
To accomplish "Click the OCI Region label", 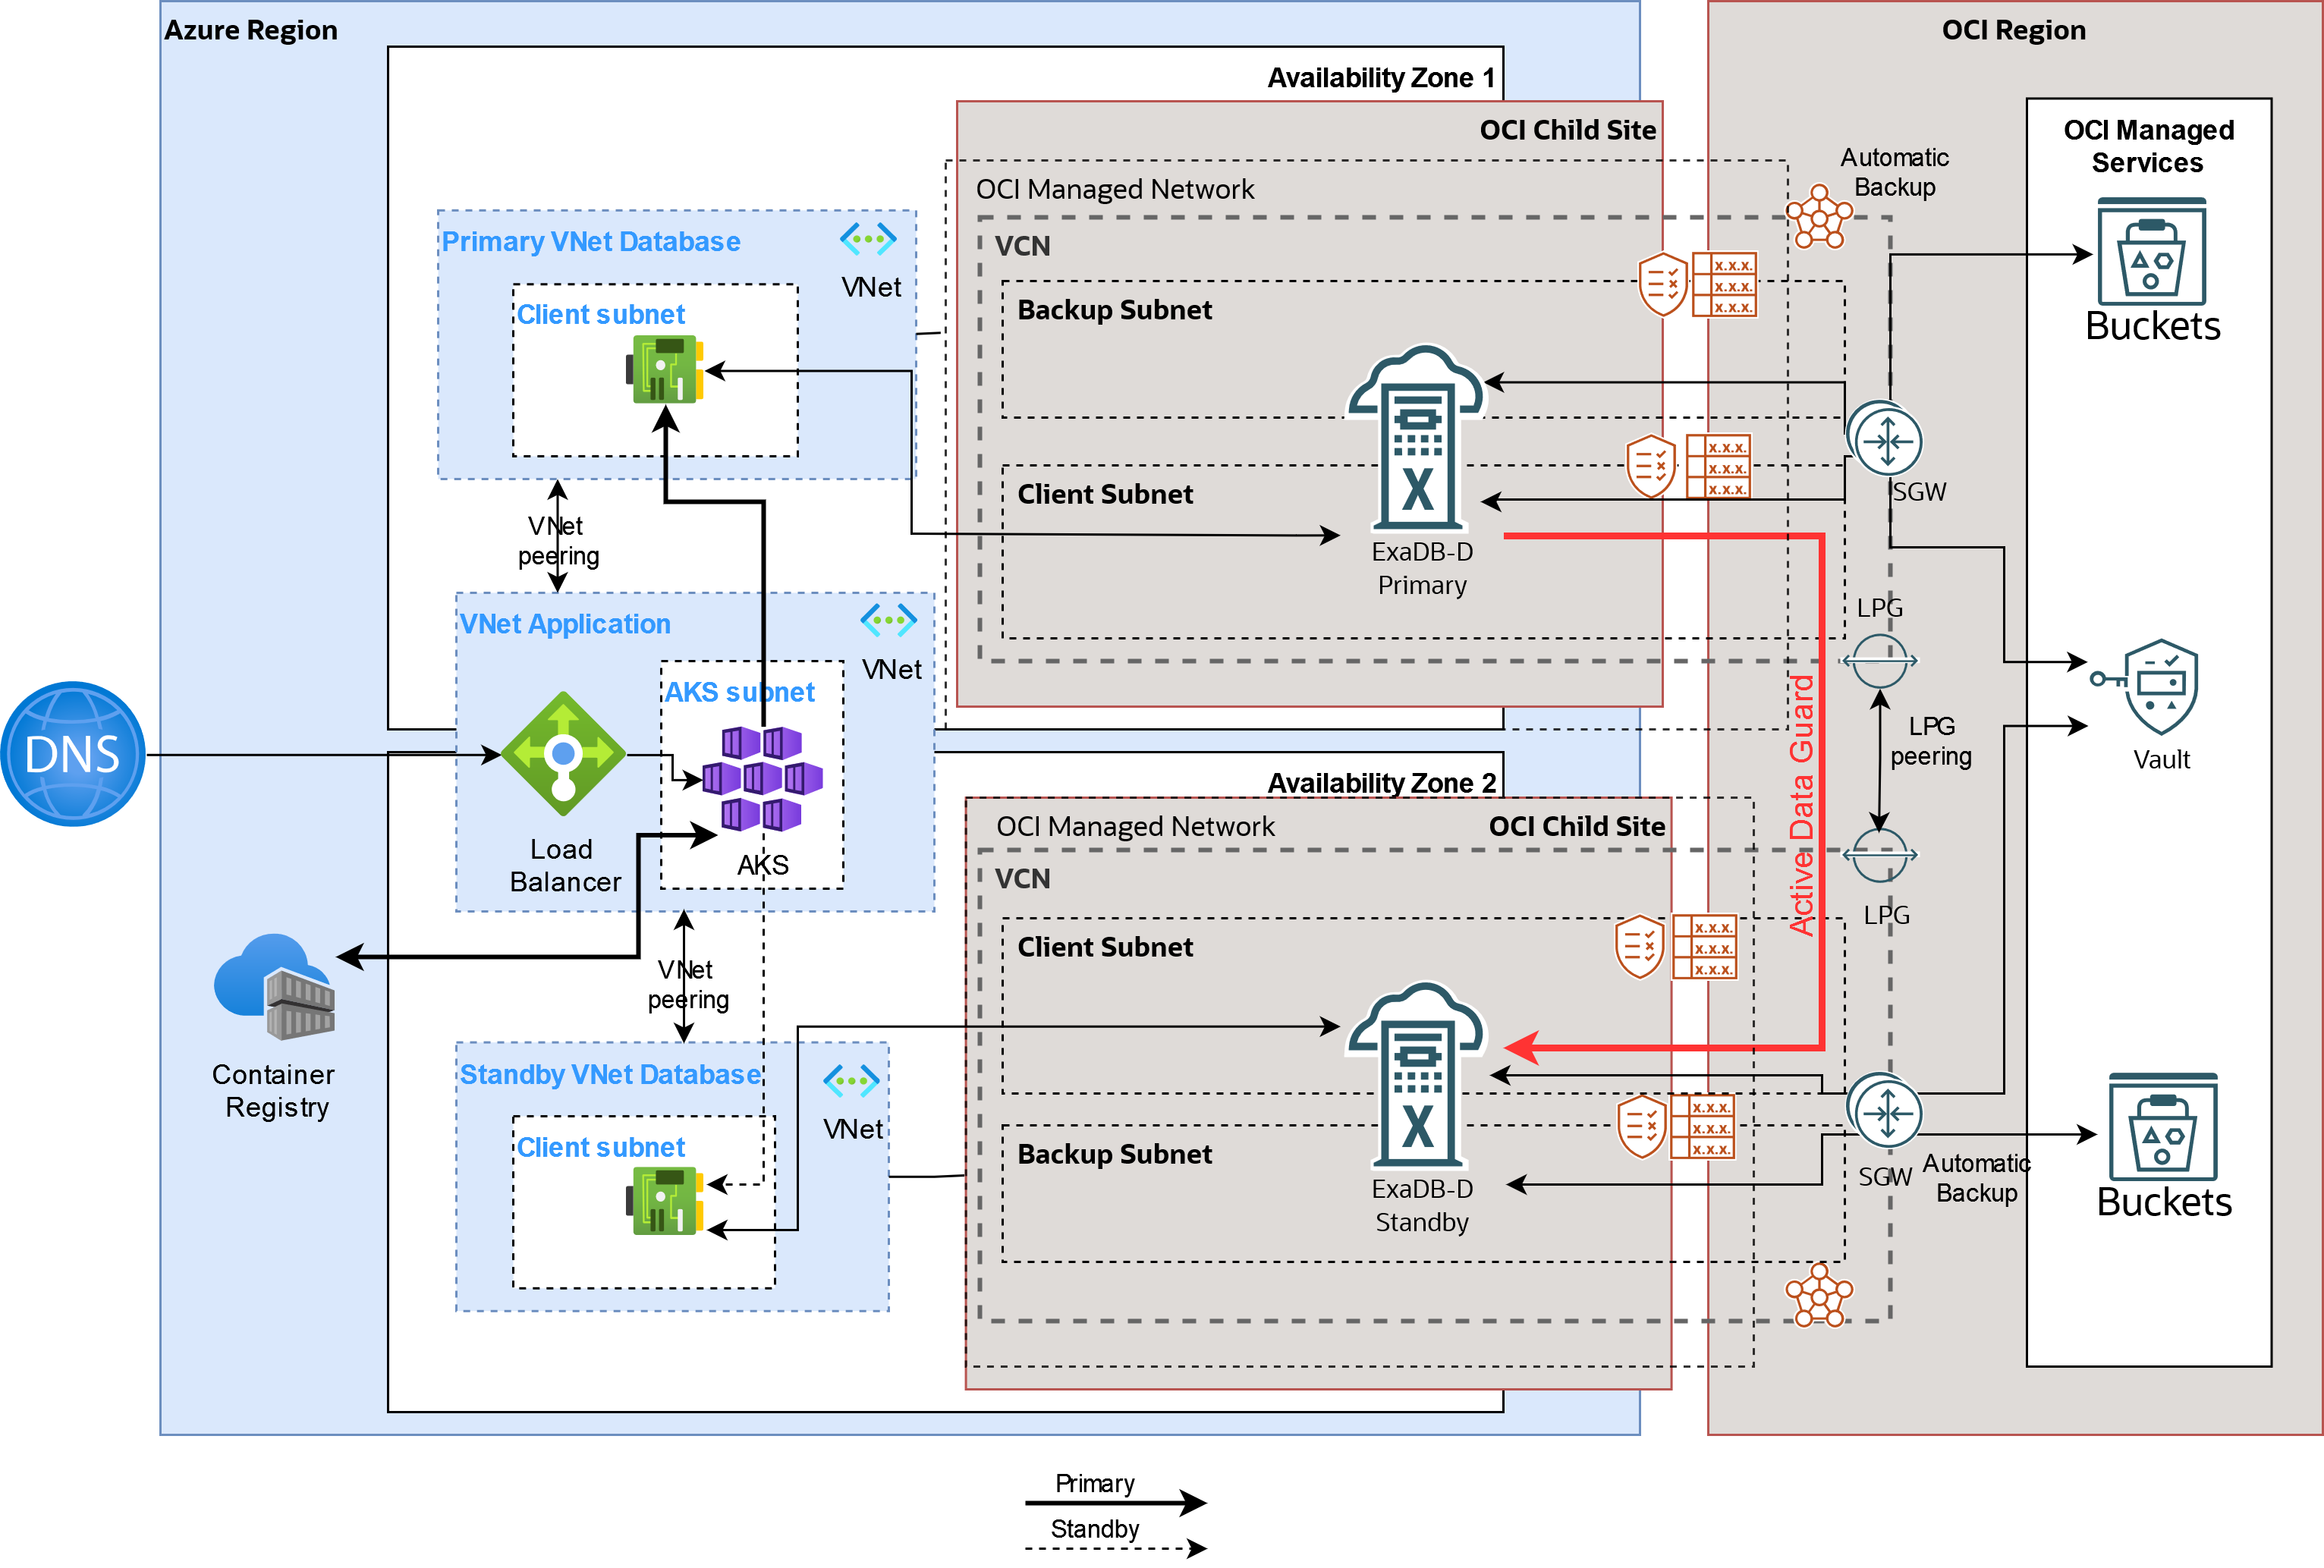I will 2013,30.
